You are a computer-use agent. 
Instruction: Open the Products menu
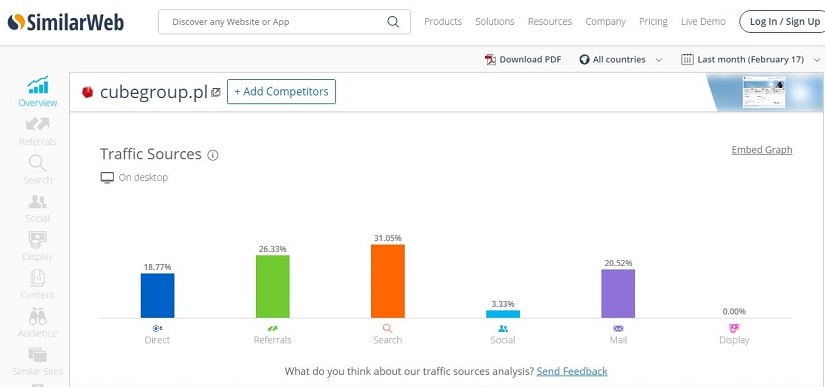(x=443, y=22)
